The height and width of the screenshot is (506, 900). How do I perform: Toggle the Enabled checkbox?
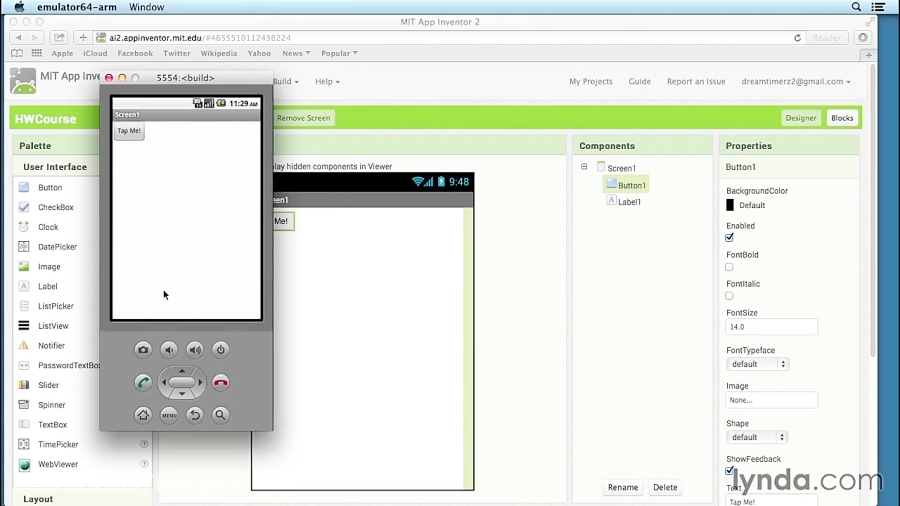point(730,238)
